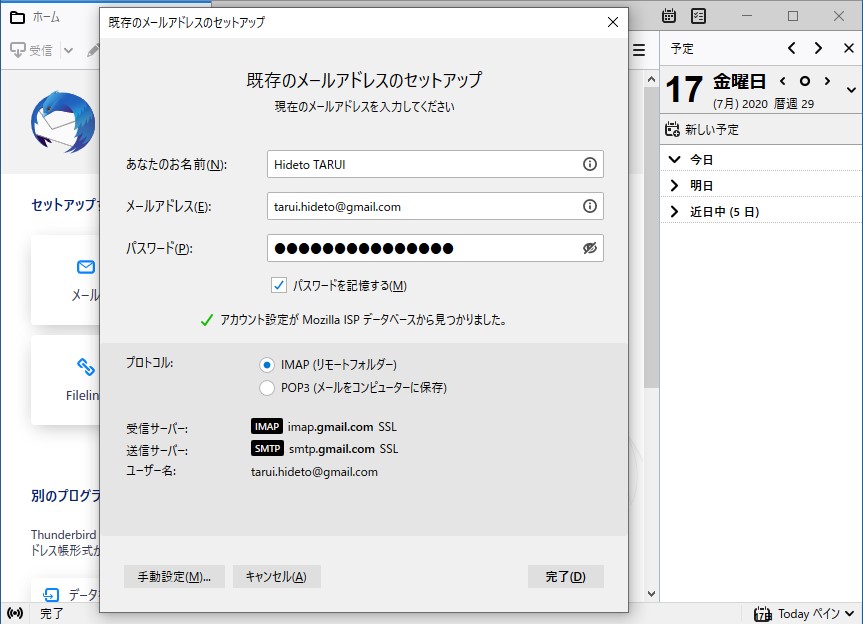Screen dimensions: 863x624
Task: Open the Calendar tab icon
Action: pyautogui.click(x=668, y=16)
